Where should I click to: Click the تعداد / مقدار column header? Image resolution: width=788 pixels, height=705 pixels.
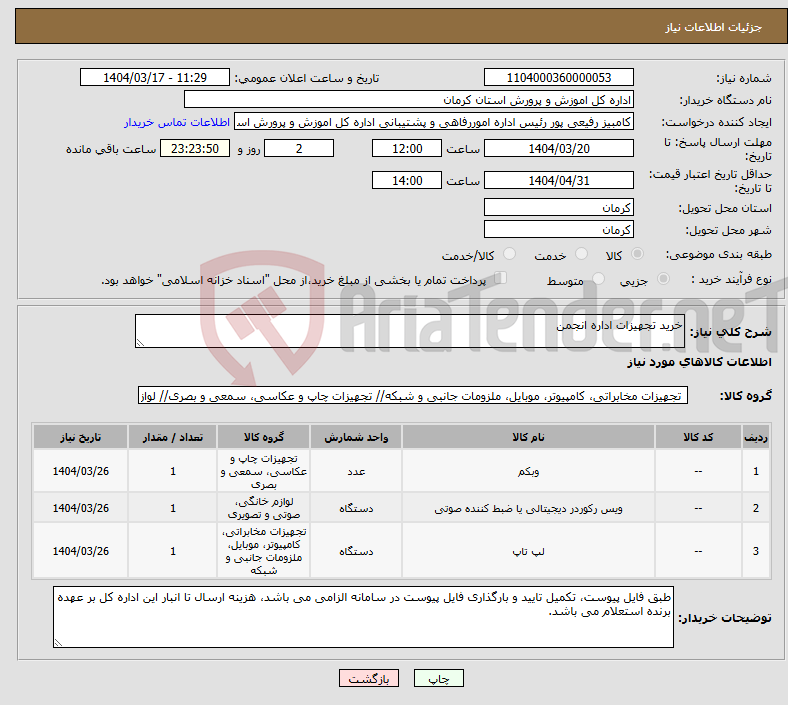(x=173, y=437)
